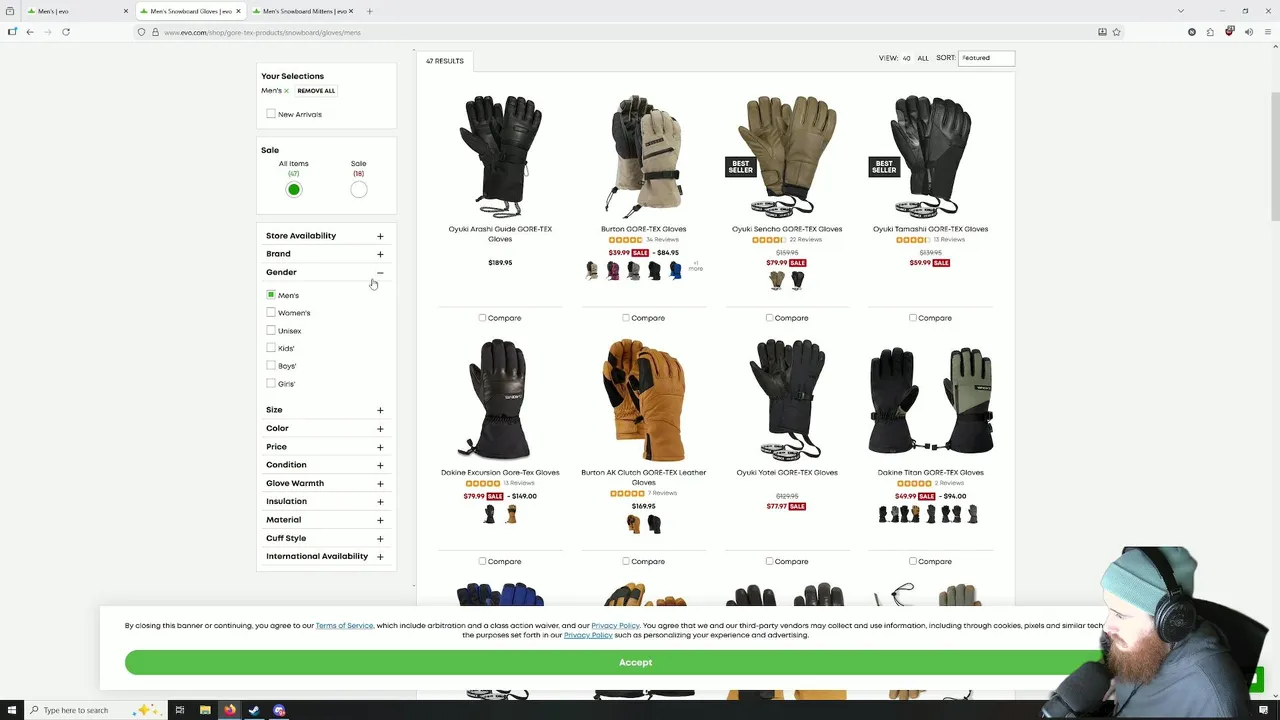Close the Men's | evo tab
Screen dimensions: 1280x720
click(126, 11)
